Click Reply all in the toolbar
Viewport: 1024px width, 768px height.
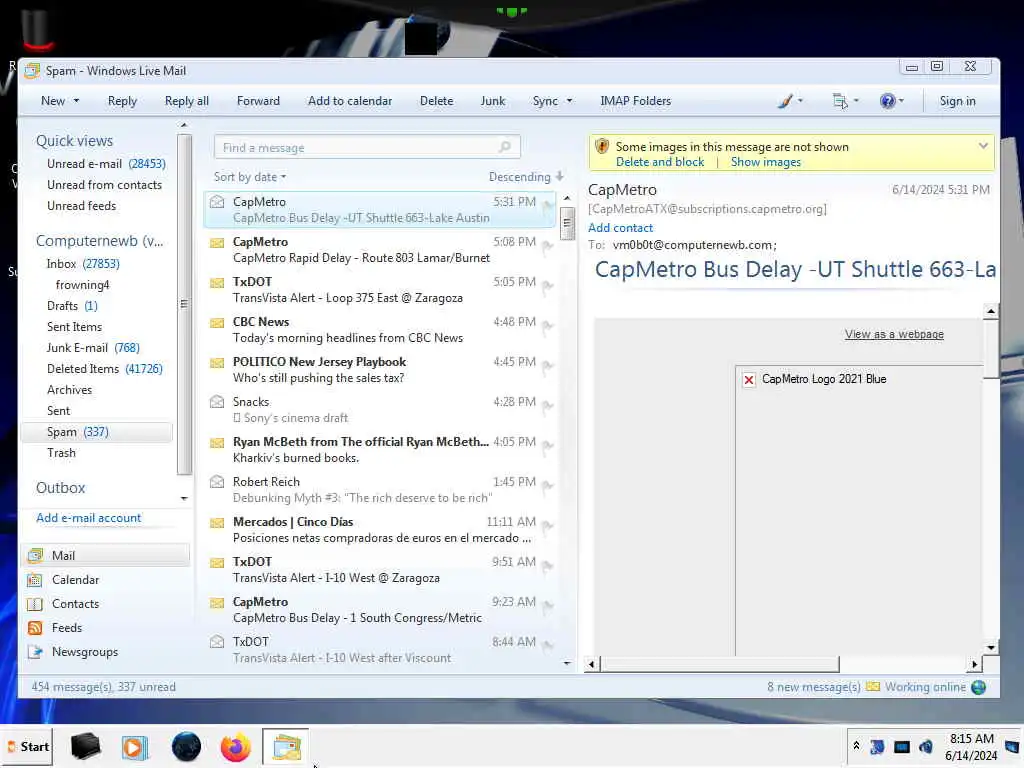187,101
